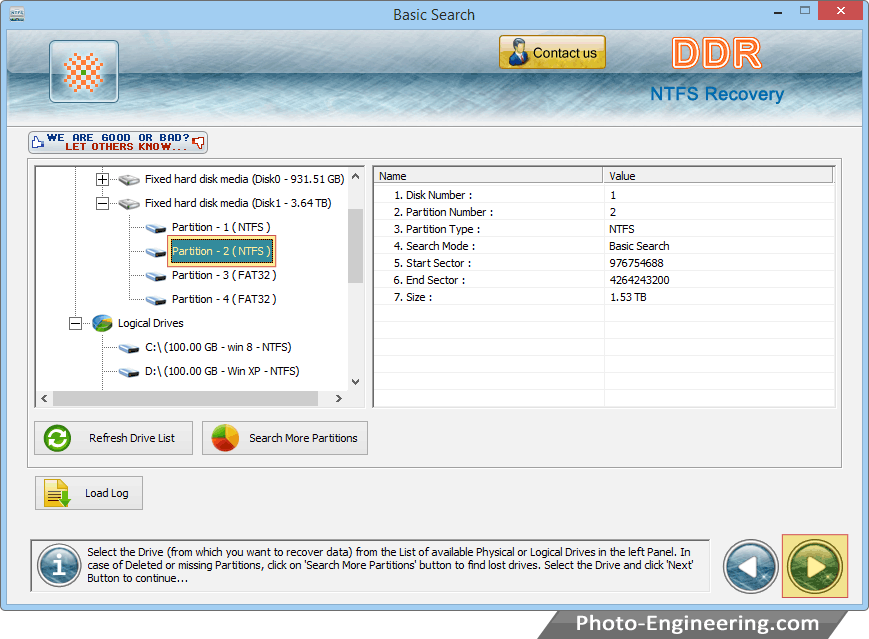Click the drive icon beside C:\
This screenshot has width=869, height=639.
coord(129,348)
